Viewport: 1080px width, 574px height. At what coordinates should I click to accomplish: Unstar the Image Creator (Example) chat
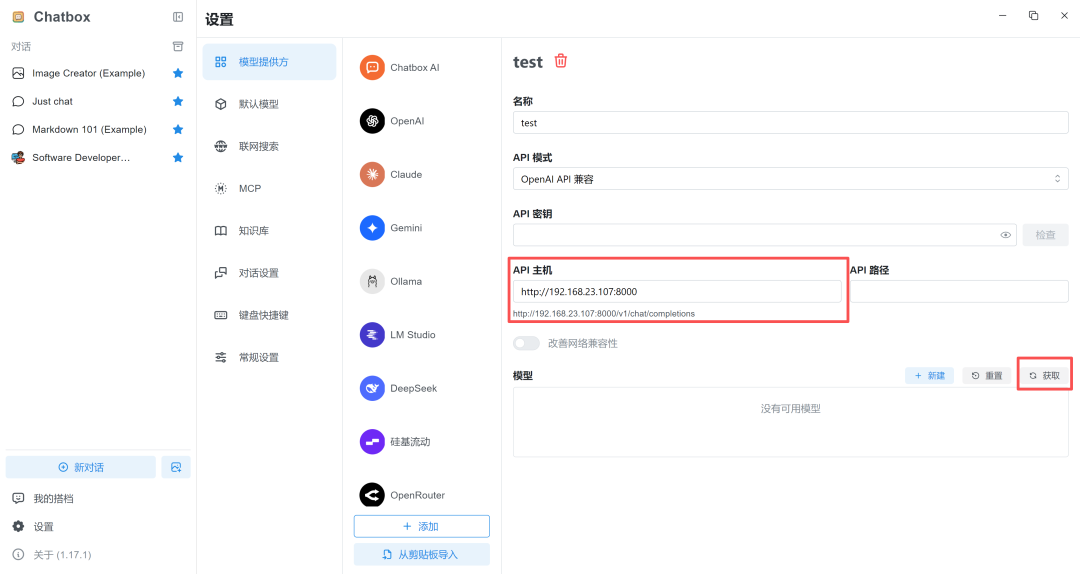[178, 73]
